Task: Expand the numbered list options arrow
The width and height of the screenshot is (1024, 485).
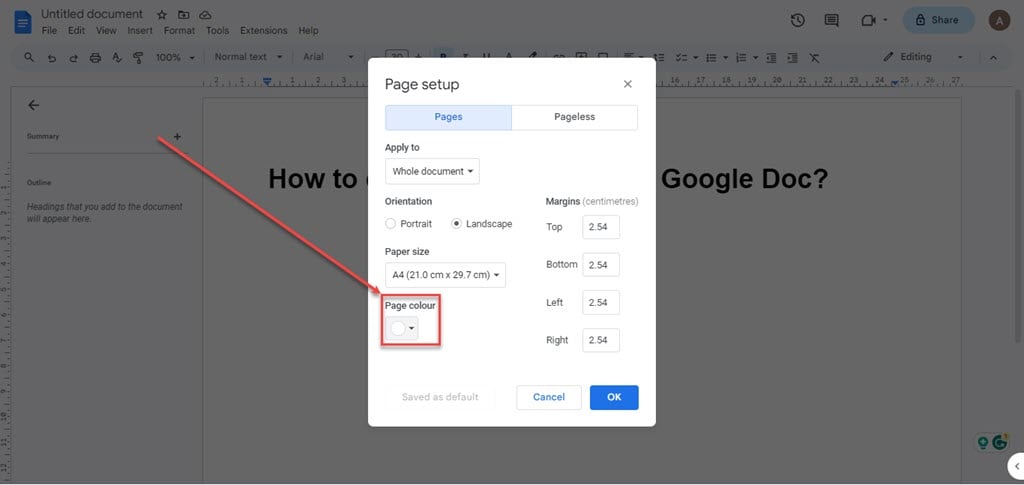Action: point(756,57)
